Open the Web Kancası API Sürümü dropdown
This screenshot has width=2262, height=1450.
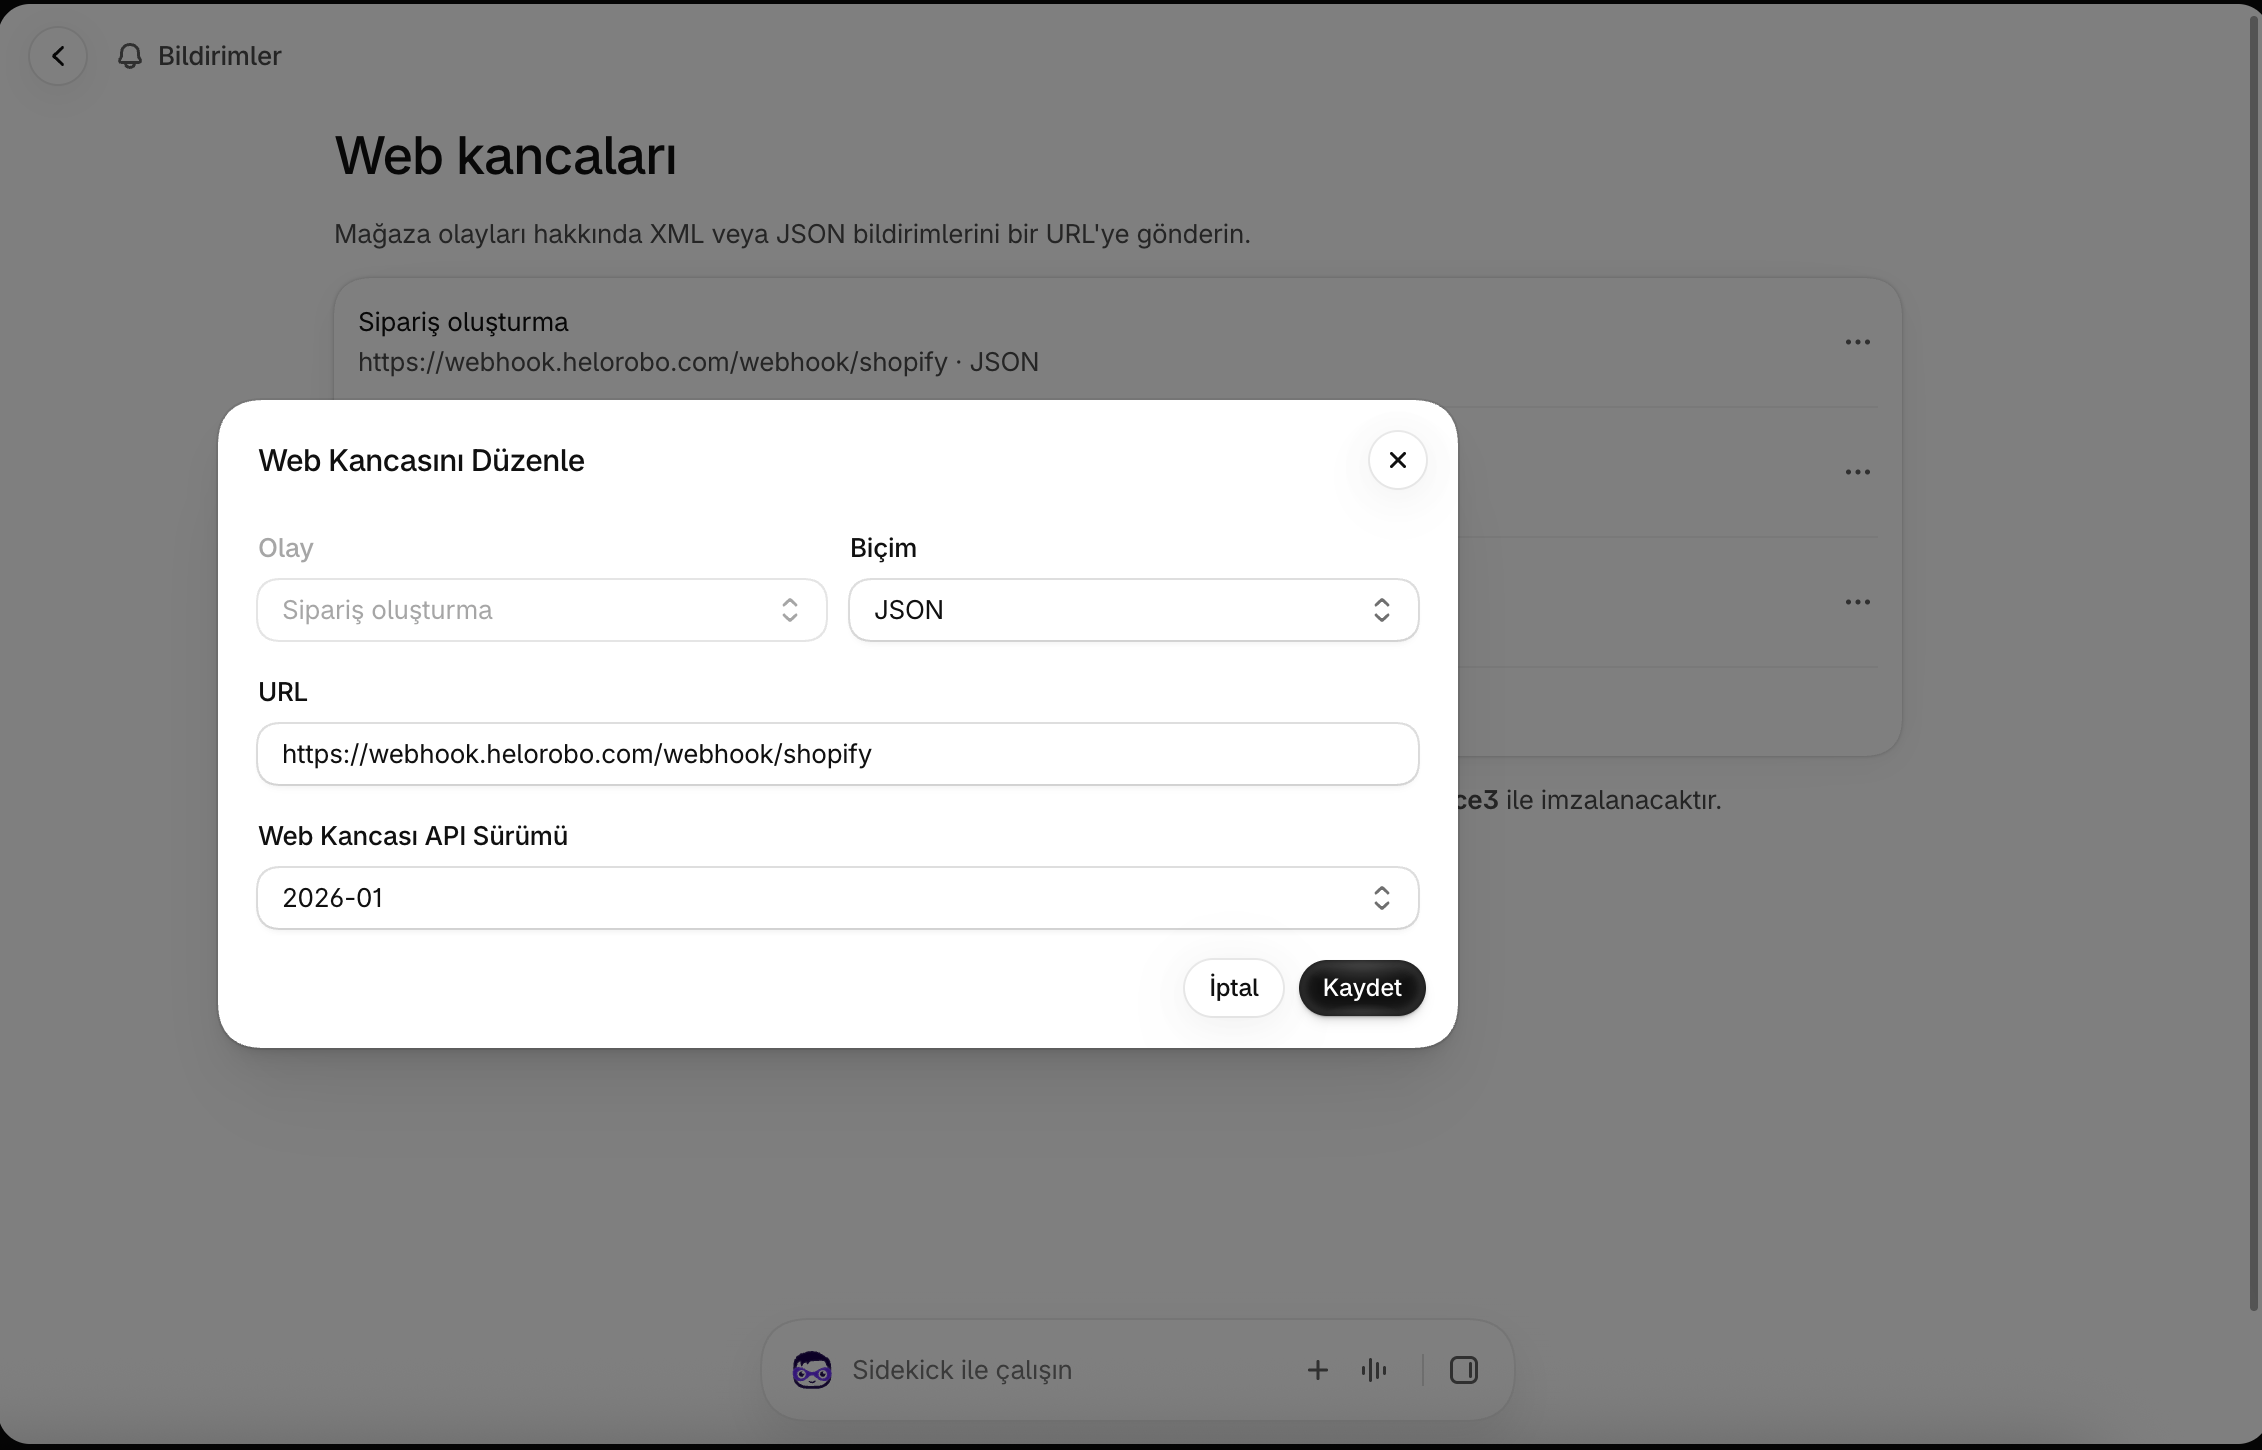click(x=838, y=898)
